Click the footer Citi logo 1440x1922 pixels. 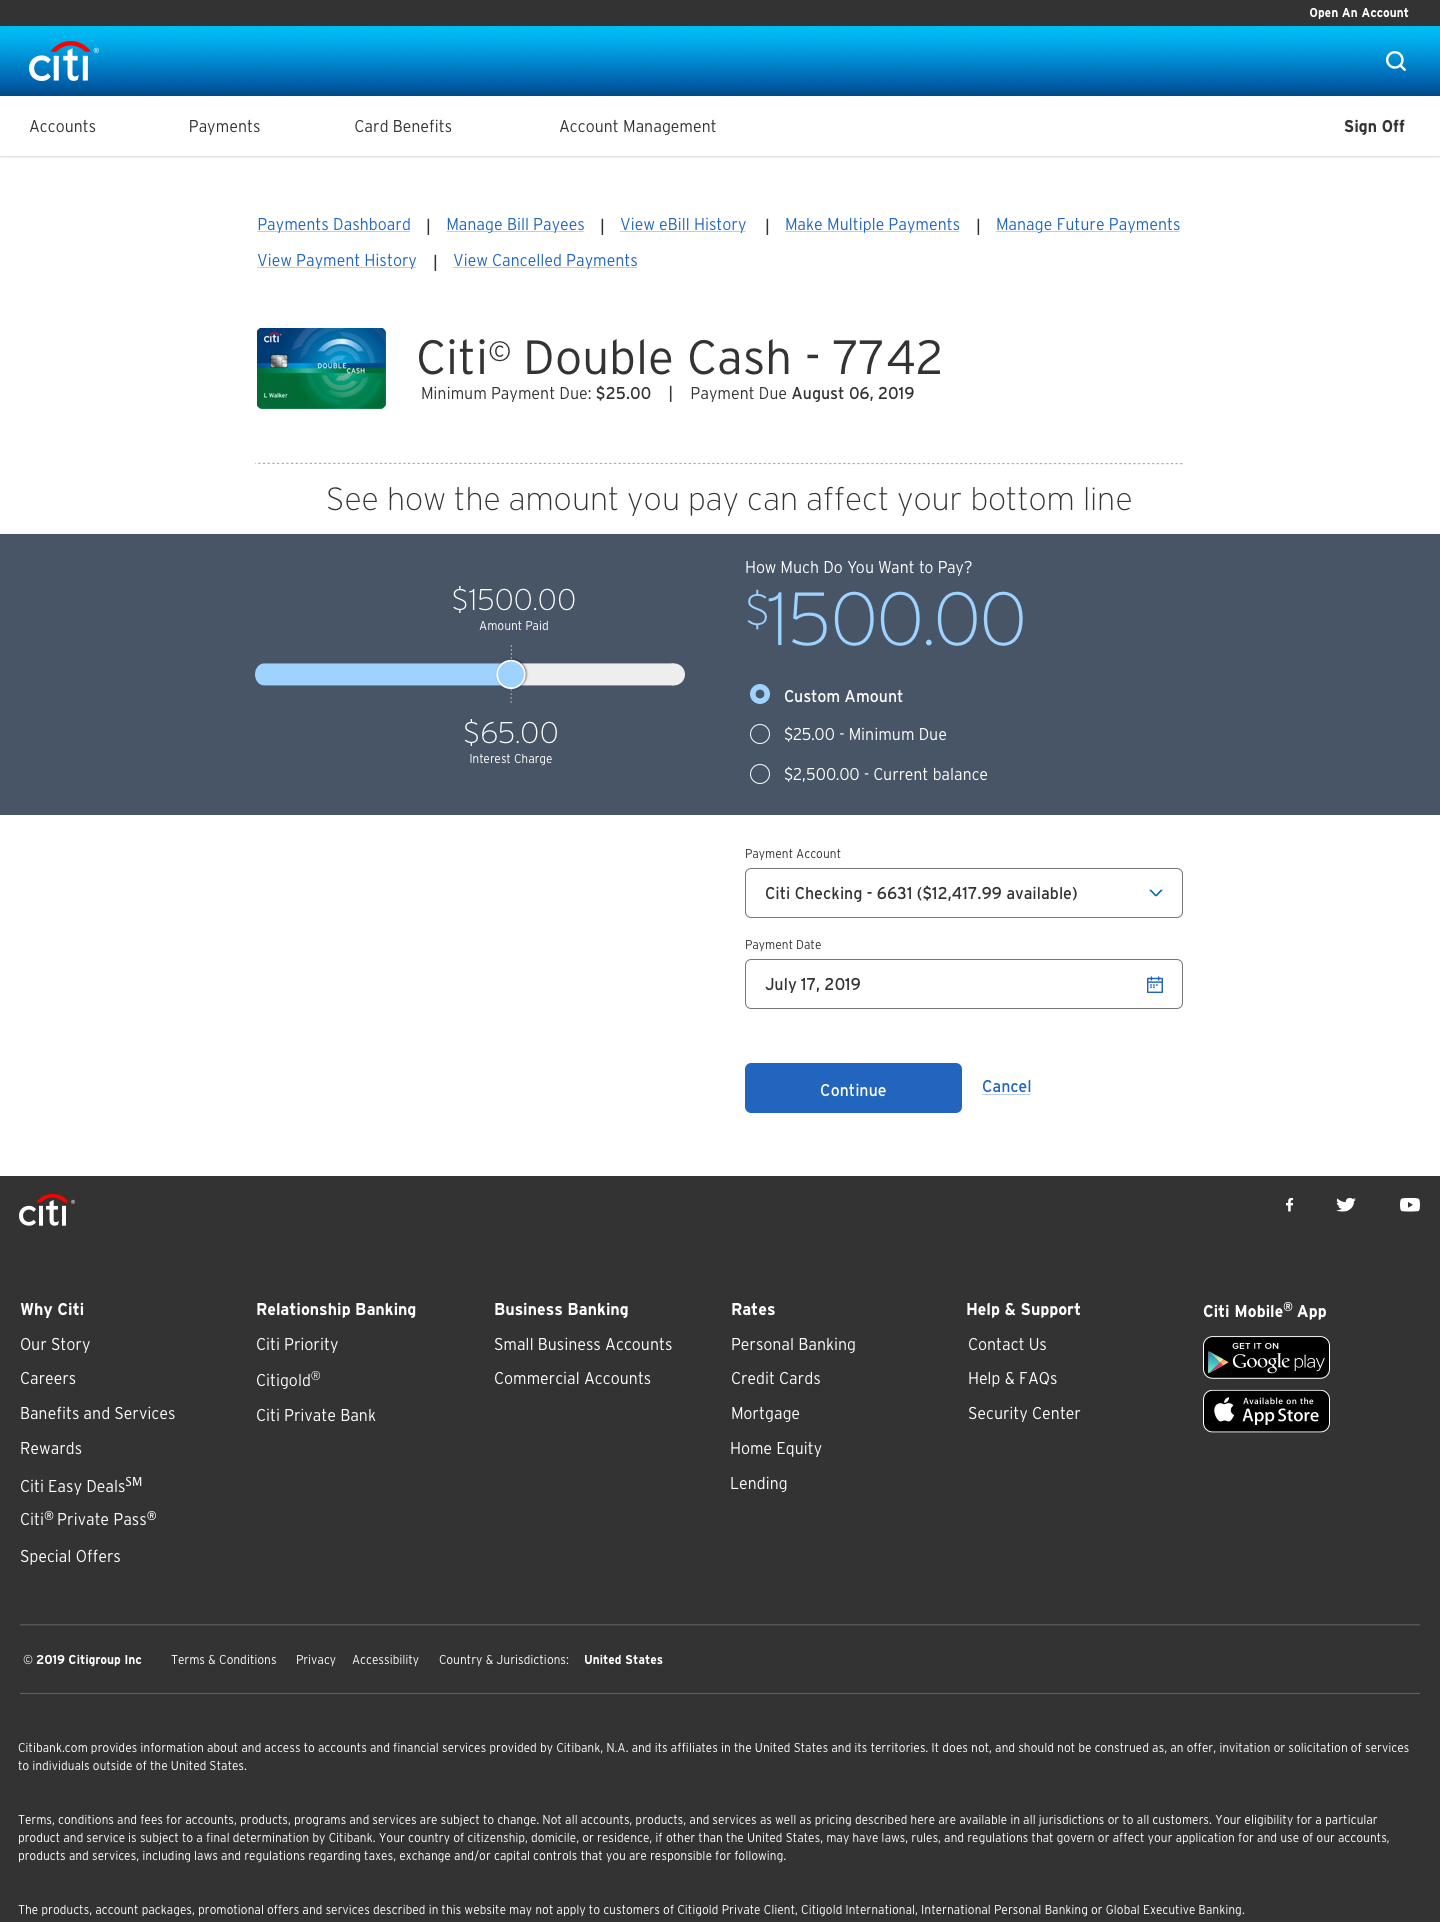(47, 1210)
